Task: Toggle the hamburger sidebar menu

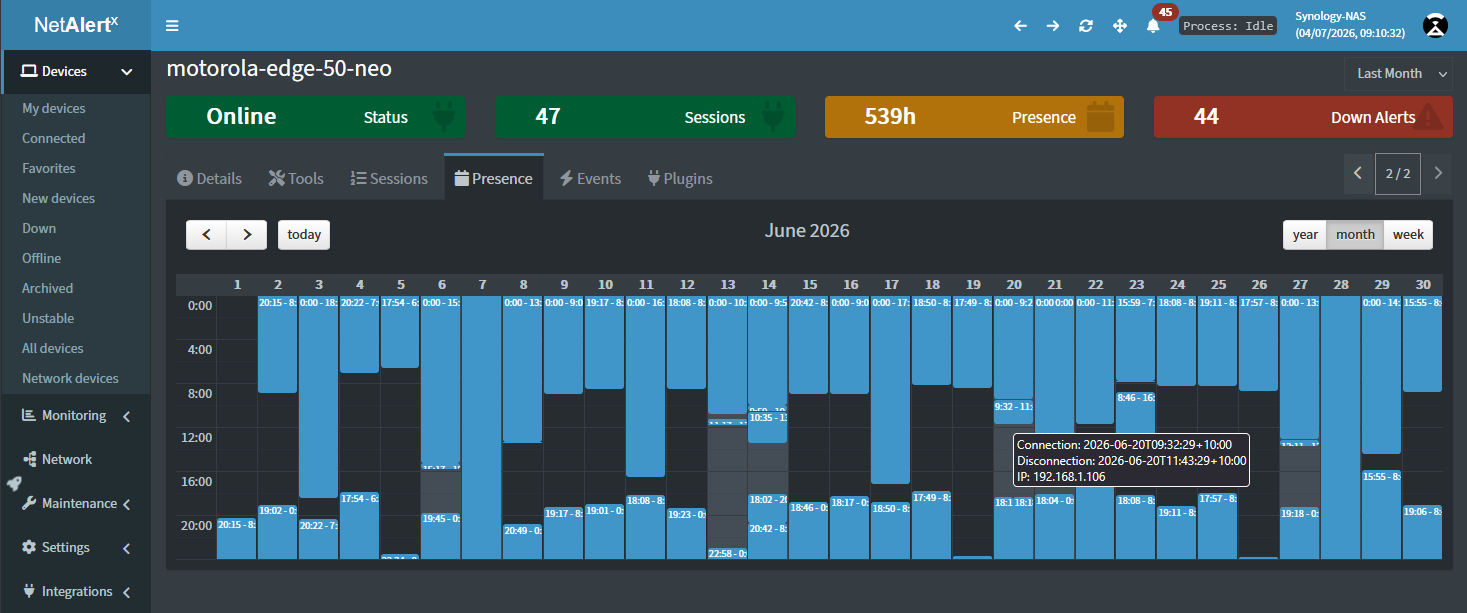Action: (173, 26)
